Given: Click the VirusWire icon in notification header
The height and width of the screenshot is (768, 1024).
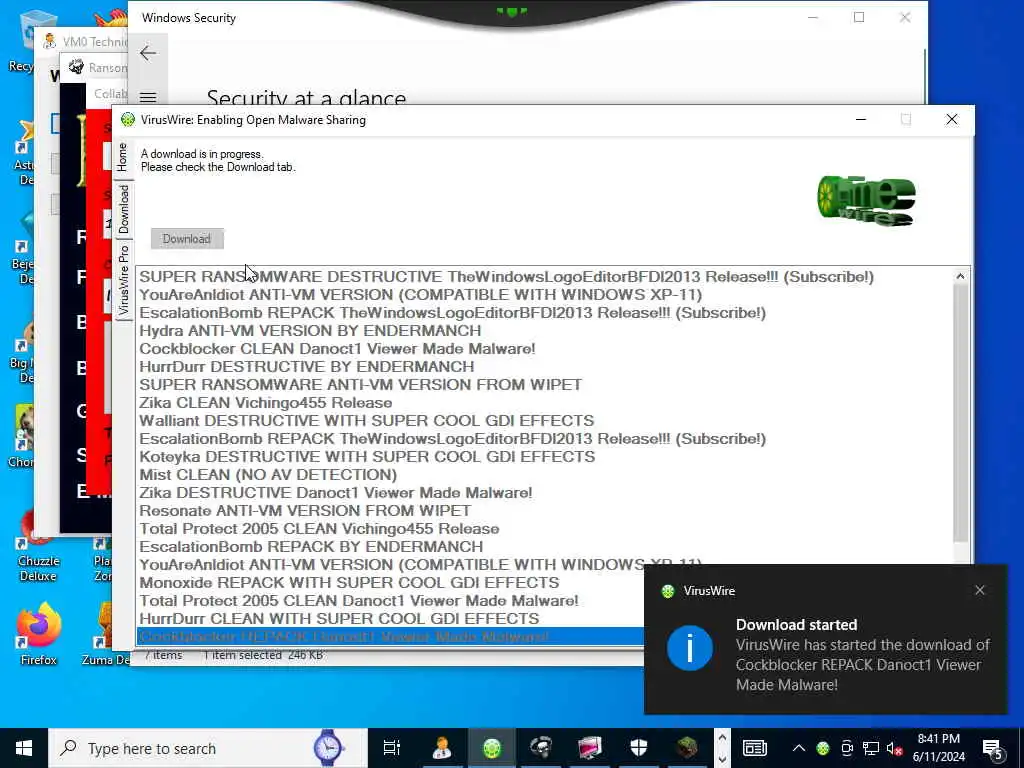Looking at the screenshot, I should [667, 591].
